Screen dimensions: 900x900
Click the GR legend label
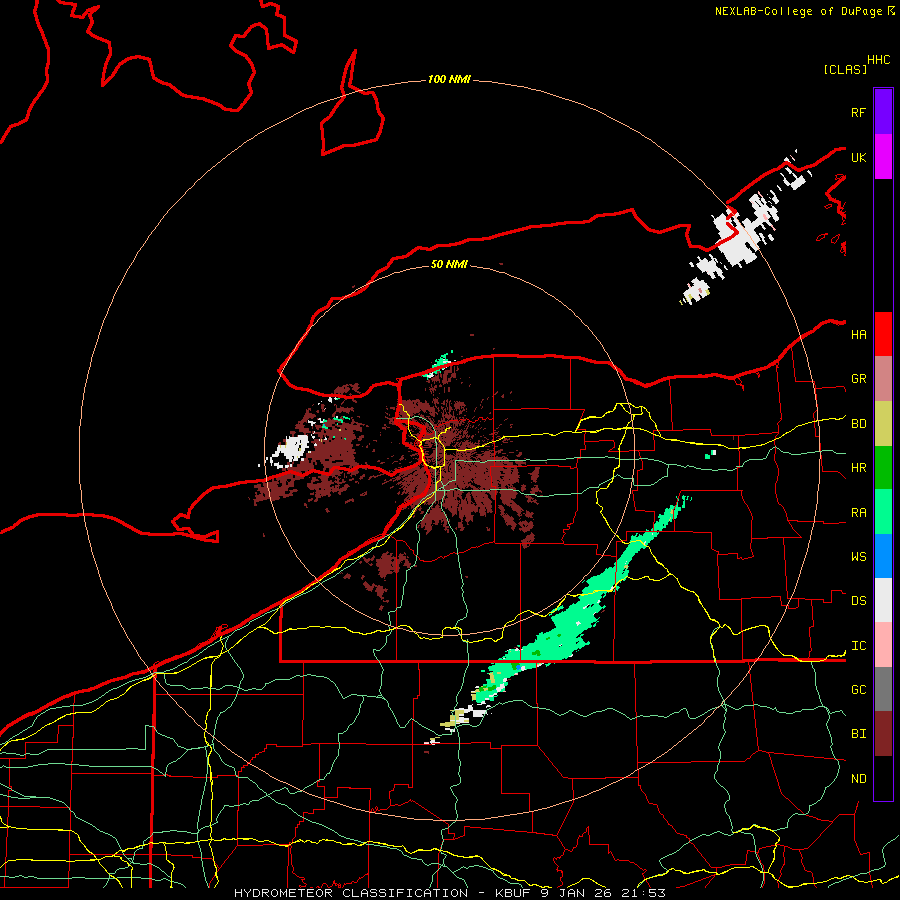point(858,379)
